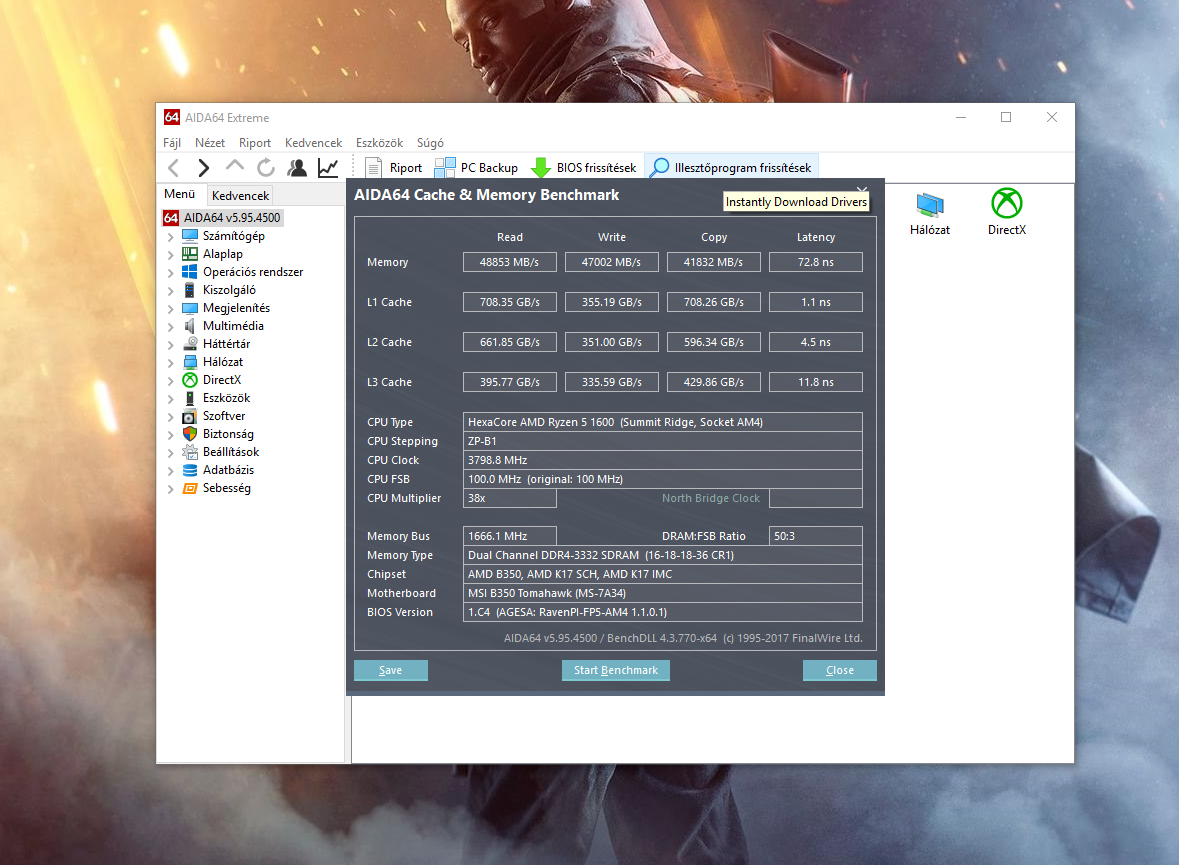Image resolution: width=1179 pixels, height=865 pixels.
Task: Click the L1 Cache Latency 1.1 ns field
Action: 816,302
